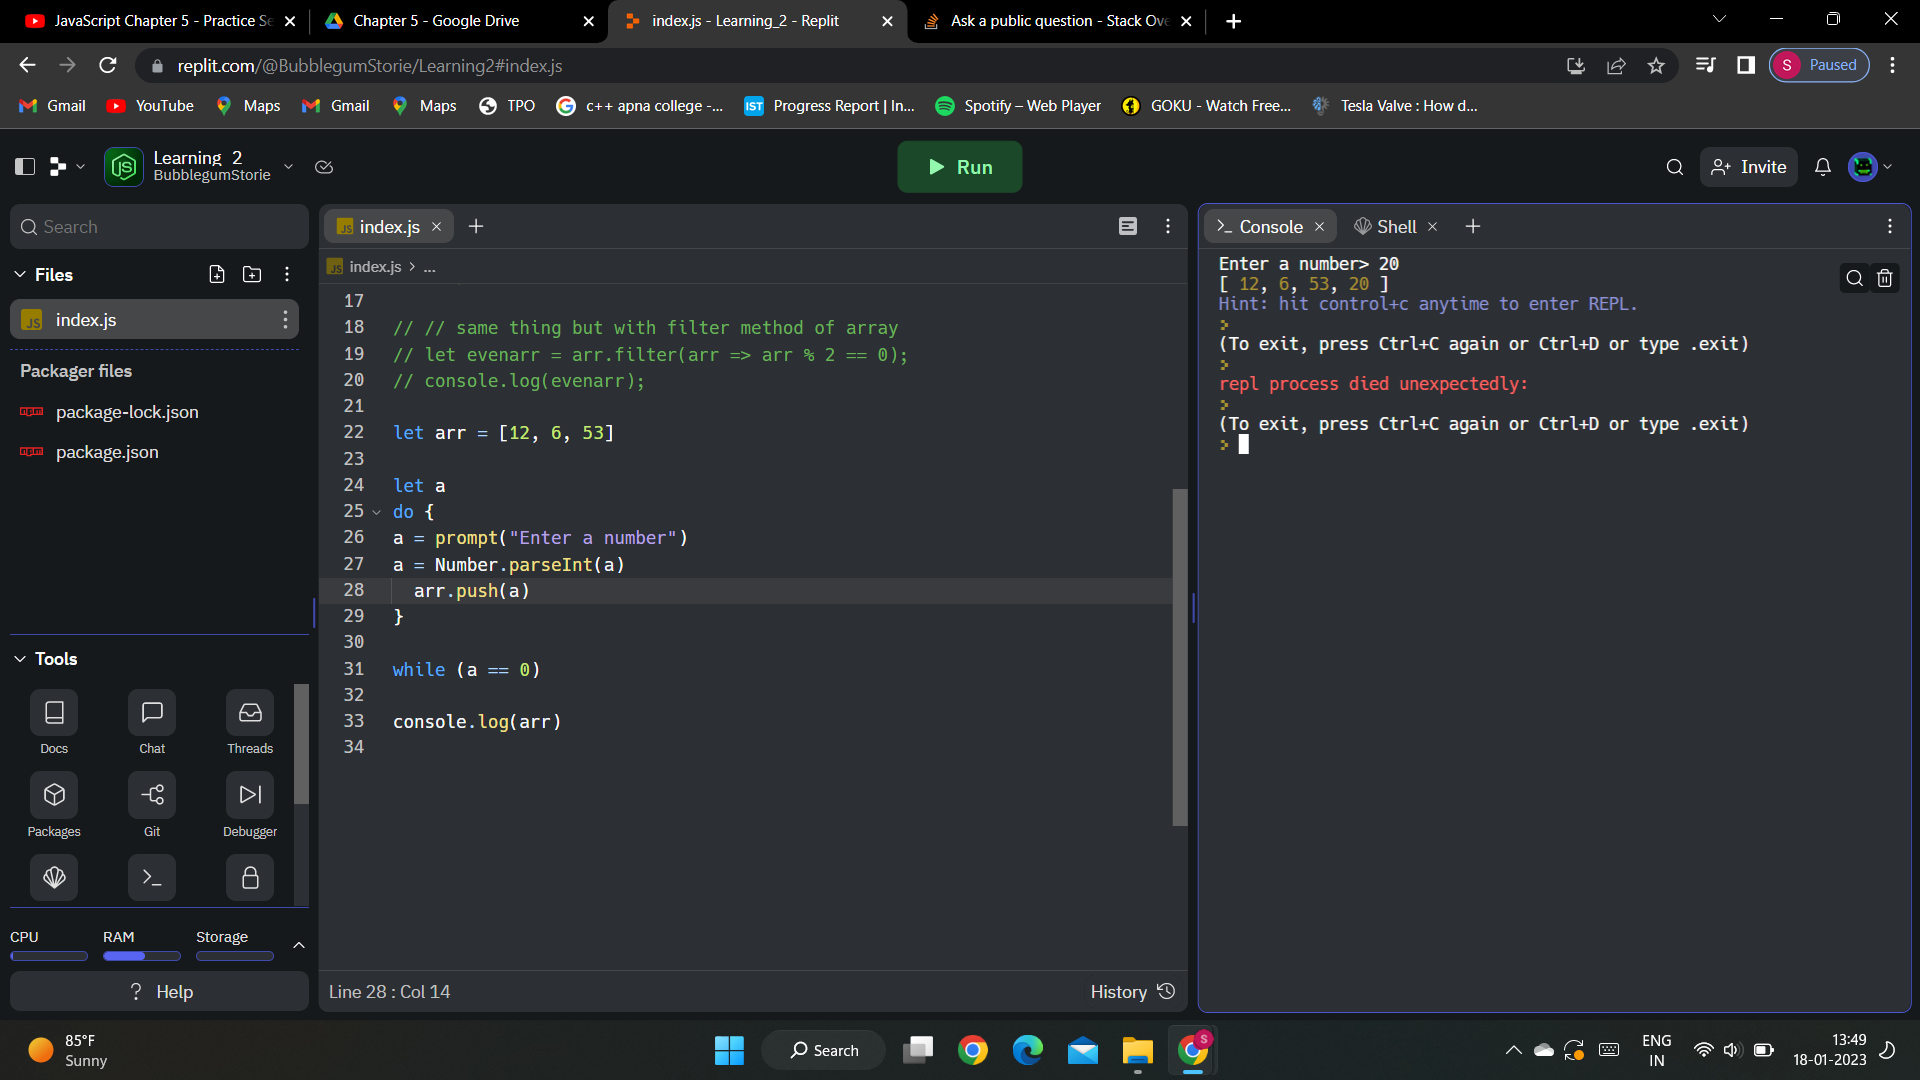Screen dimensions: 1920x1080
Task: Click the index.js breadcrumb
Action: pos(375,267)
